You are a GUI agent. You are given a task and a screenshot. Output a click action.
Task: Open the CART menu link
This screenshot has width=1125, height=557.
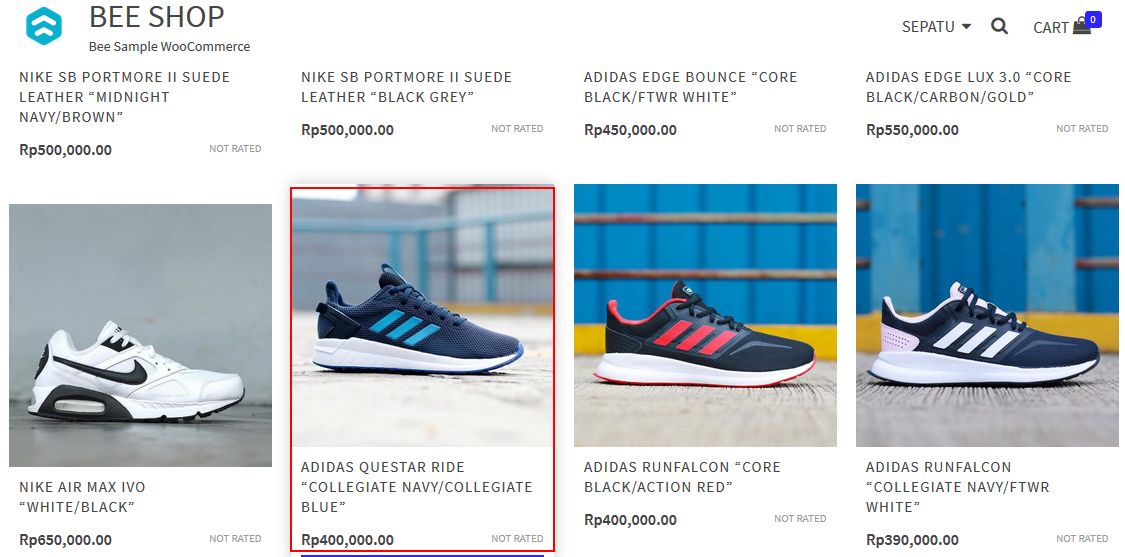point(1051,27)
